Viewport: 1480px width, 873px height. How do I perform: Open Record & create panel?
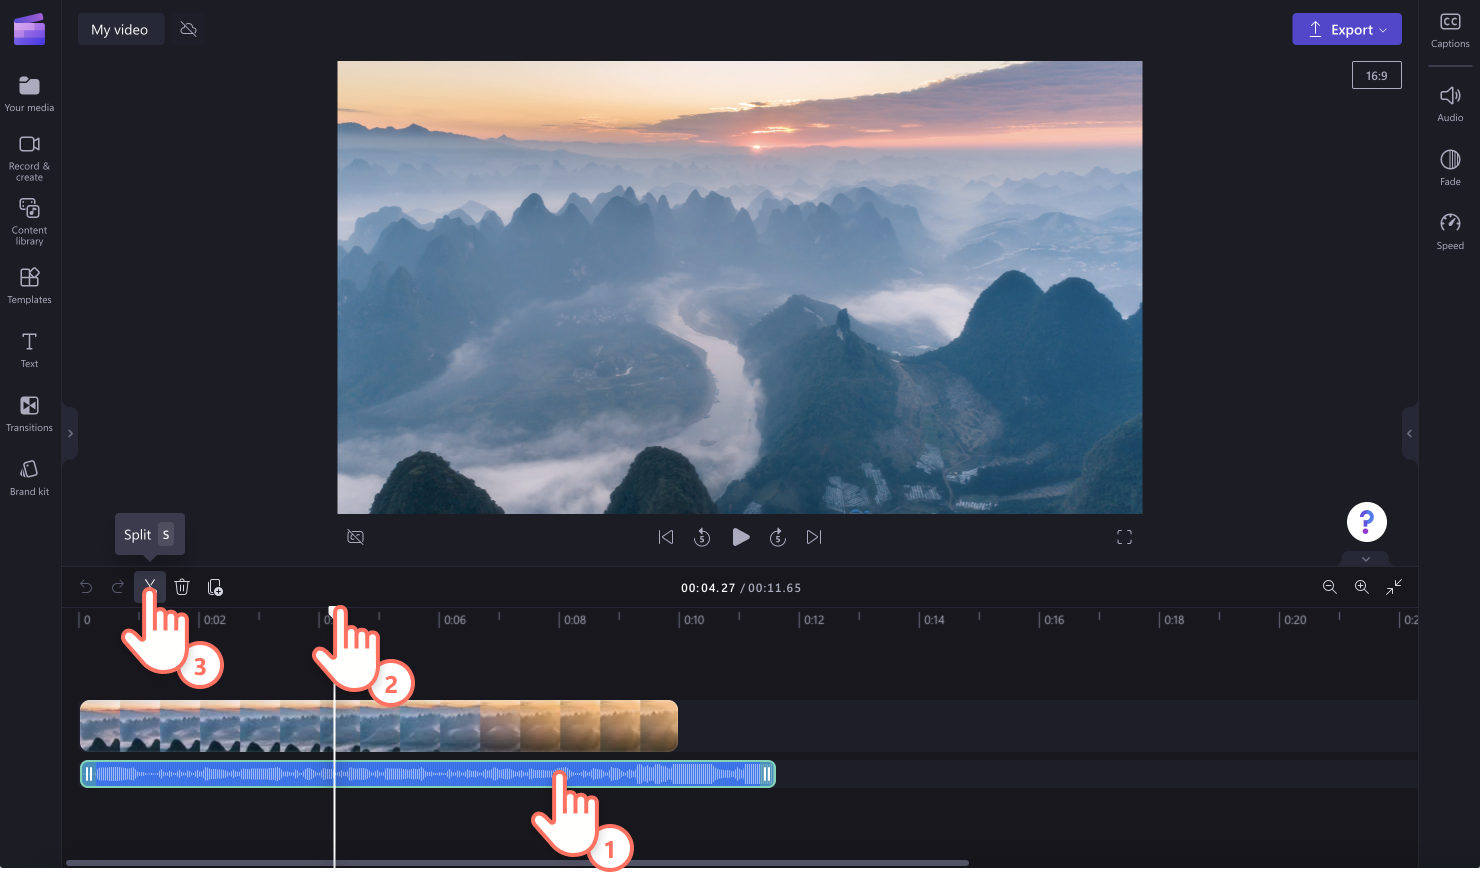click(30, 157)
